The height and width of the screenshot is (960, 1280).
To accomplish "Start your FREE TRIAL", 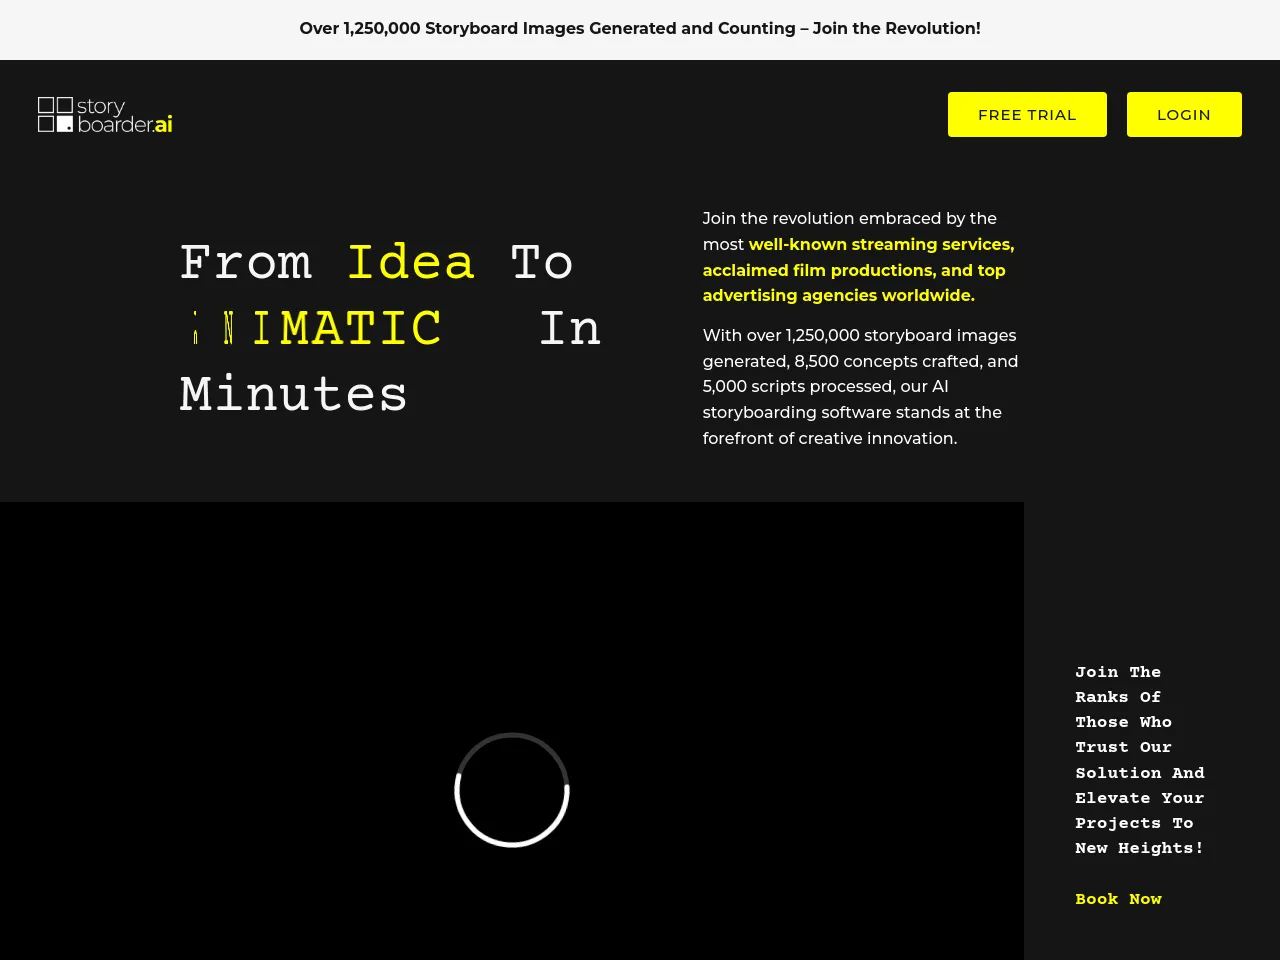I will pyautogui.click(x=1027, y=115).
